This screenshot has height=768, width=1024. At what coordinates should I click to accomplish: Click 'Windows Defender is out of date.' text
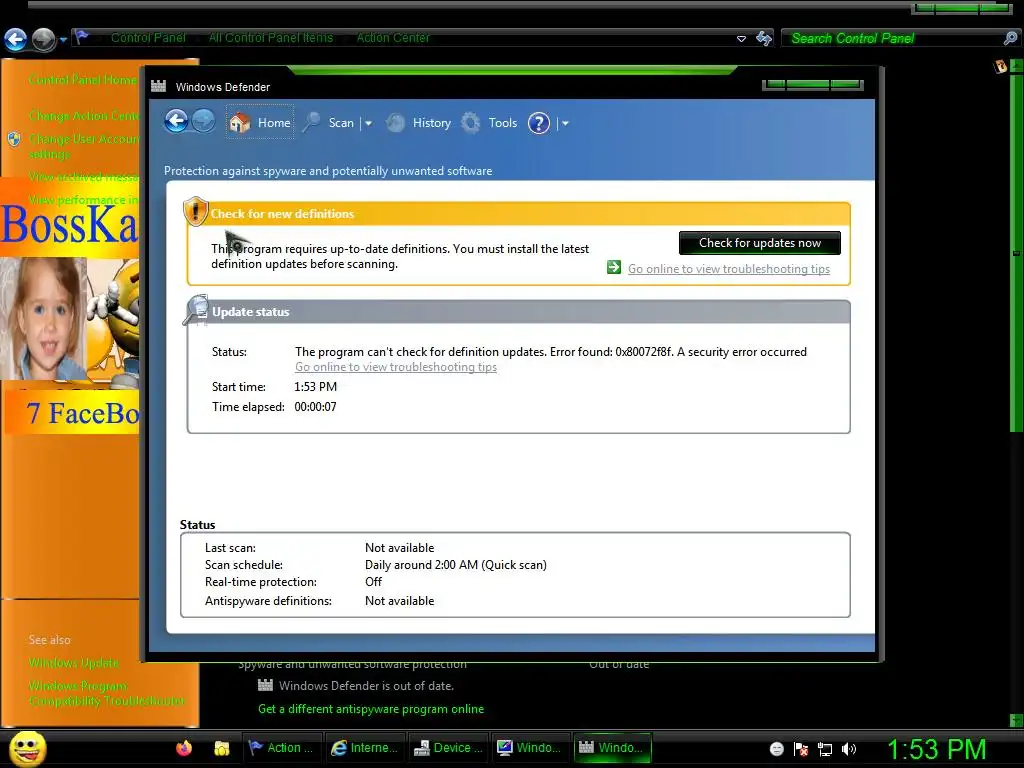[x=366, y=686]
